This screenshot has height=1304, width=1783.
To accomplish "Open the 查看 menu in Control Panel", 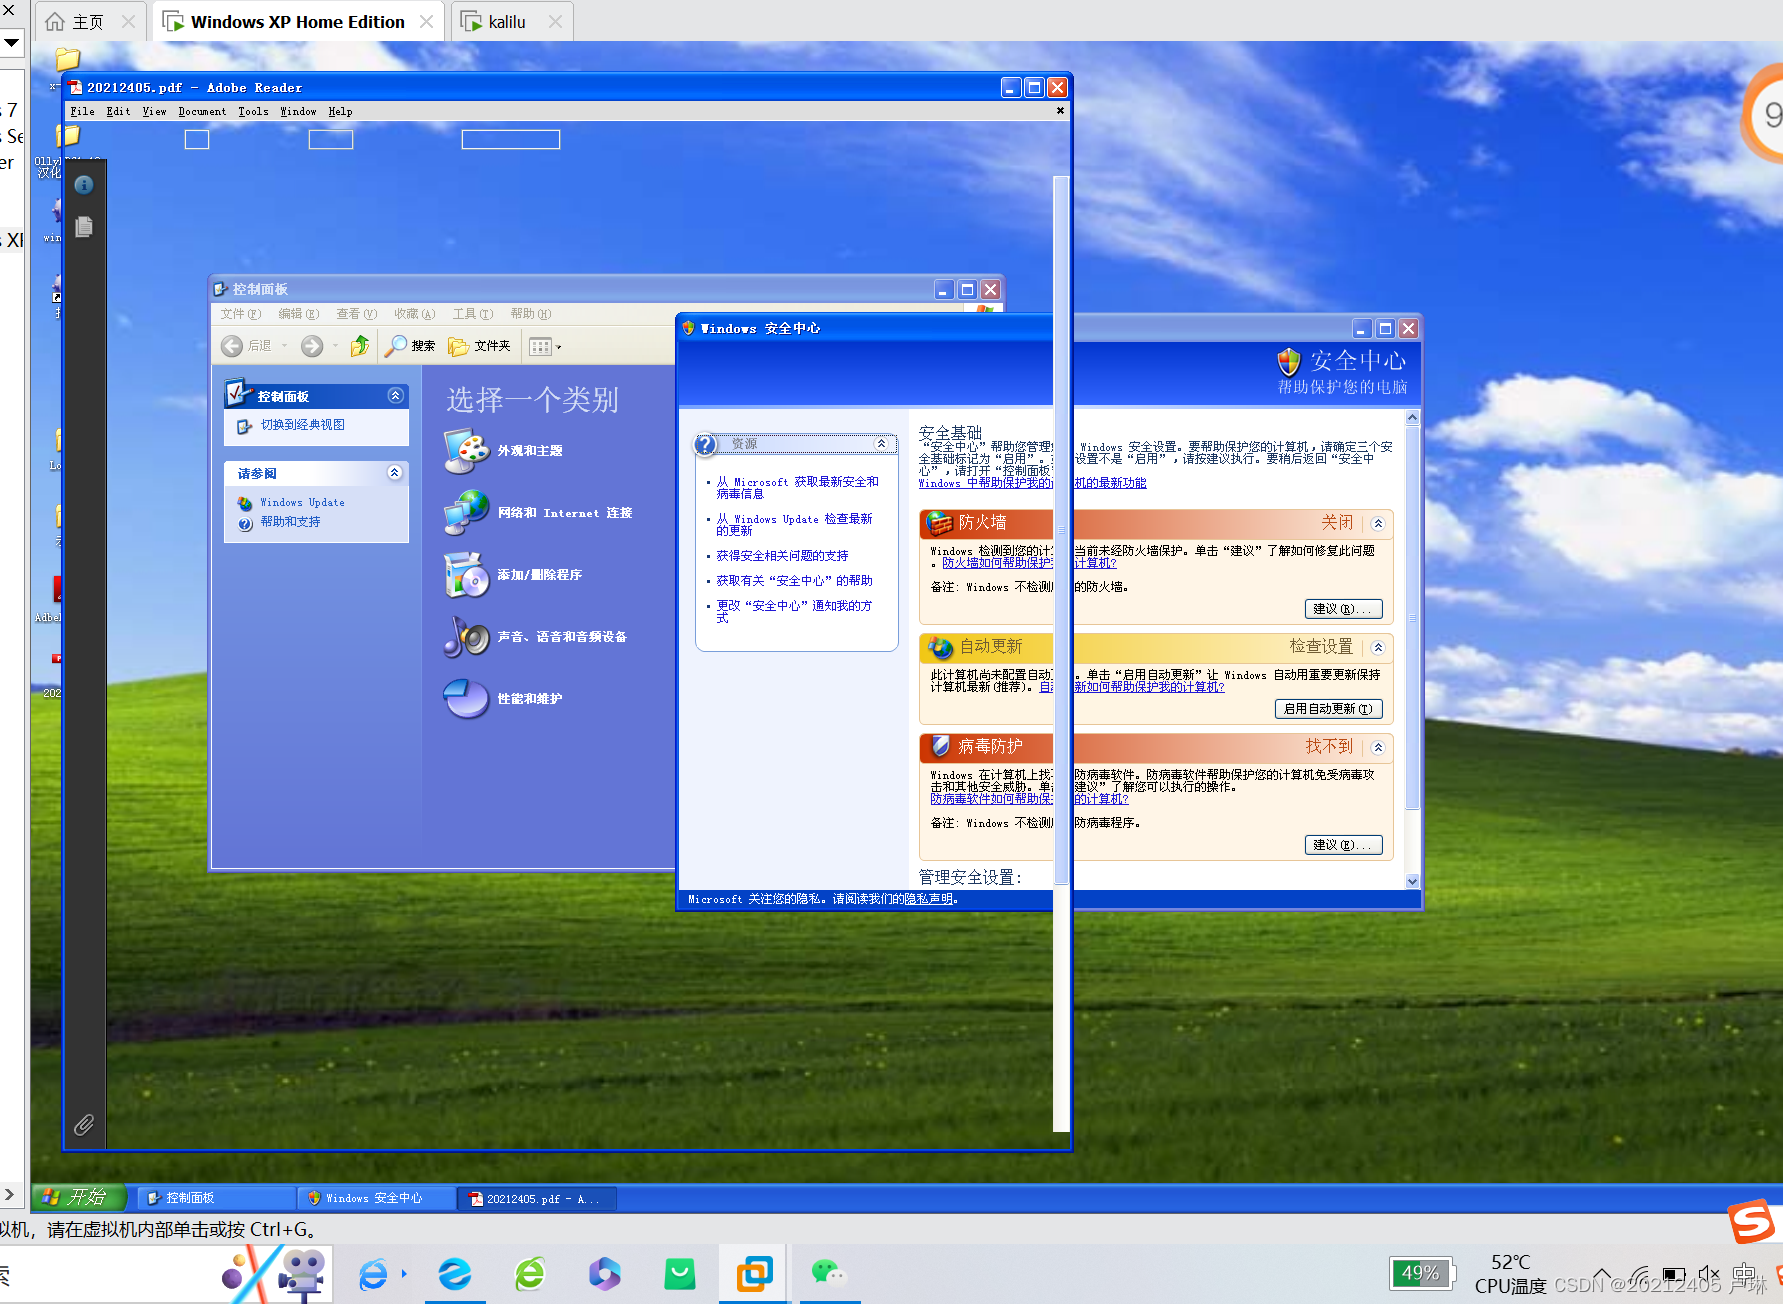I will [356, 314].
